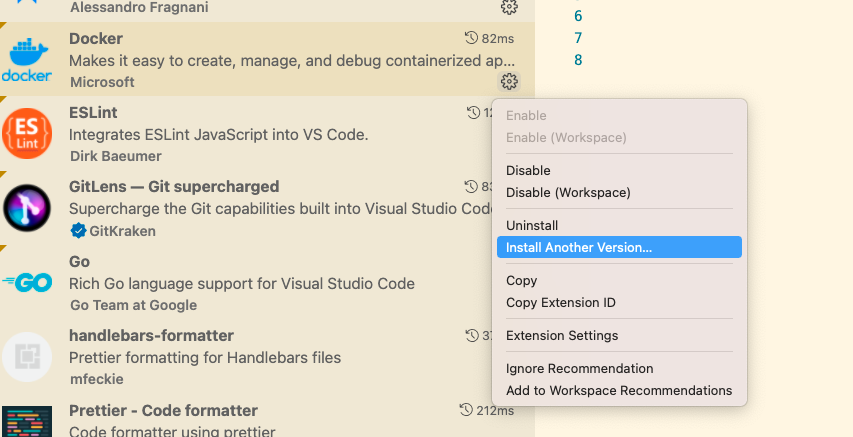The image size is (853, 437).
Task: Click the Go extension logo
Action: pos(27,282)
